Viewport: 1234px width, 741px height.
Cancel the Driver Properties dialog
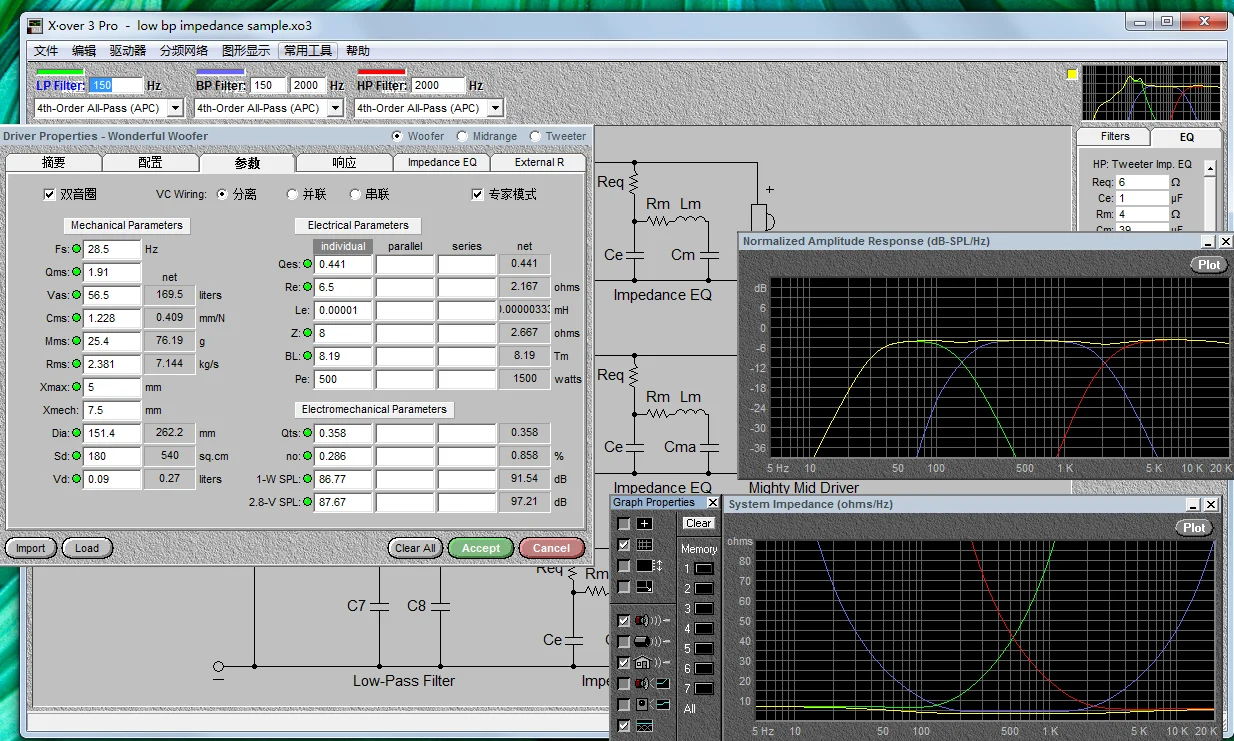(x=551, y=548)
